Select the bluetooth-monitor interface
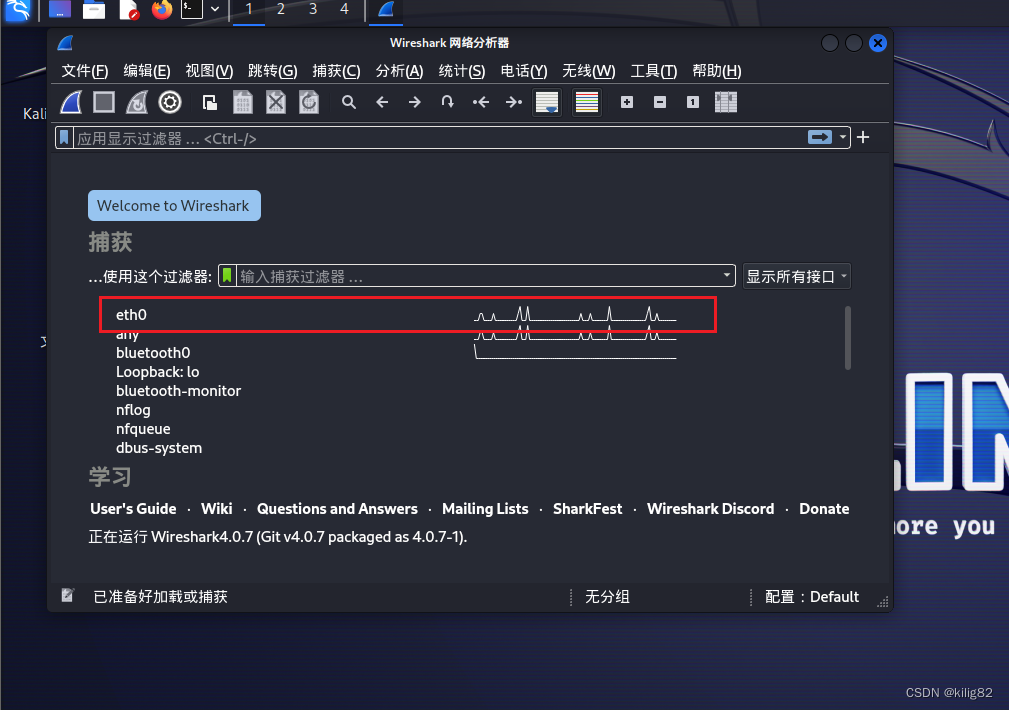The width and height of the screenshot is (1009, 710). (178, 391)
